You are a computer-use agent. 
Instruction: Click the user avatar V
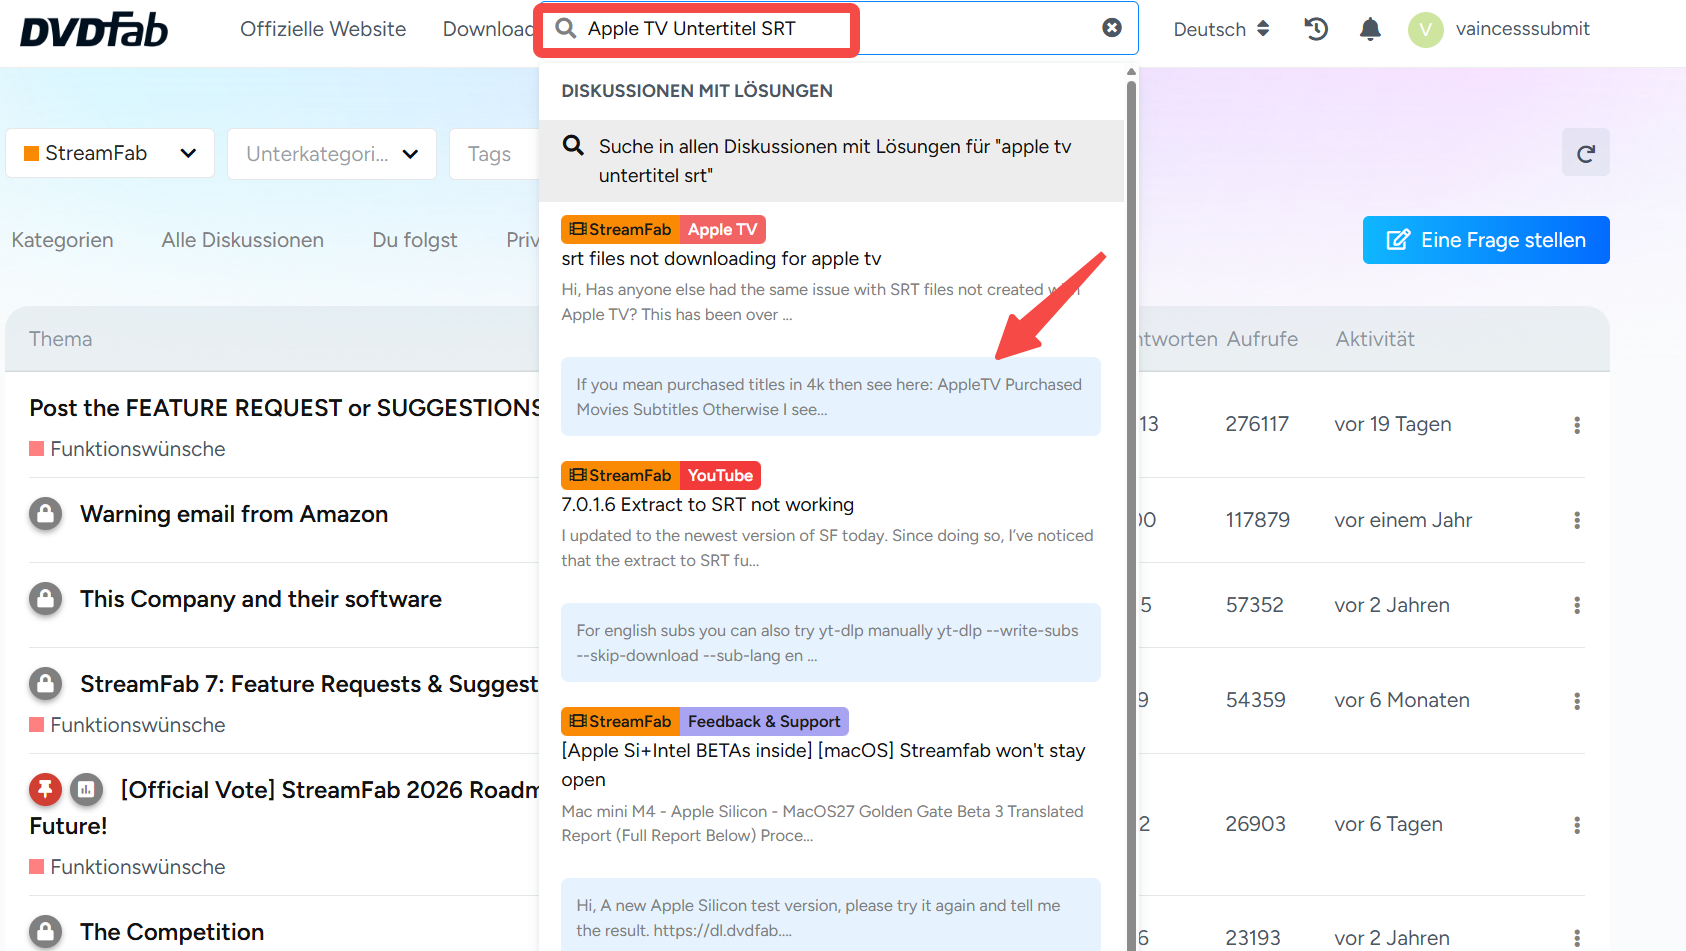coord(1425,30)
